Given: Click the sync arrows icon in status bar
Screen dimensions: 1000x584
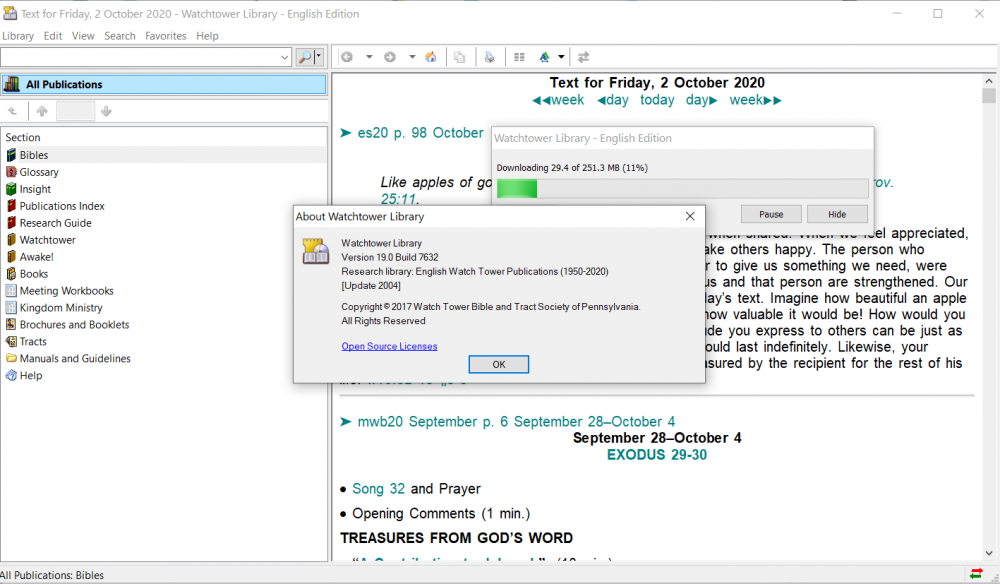Looking at the screenshot, I should (x=975, y=574).
